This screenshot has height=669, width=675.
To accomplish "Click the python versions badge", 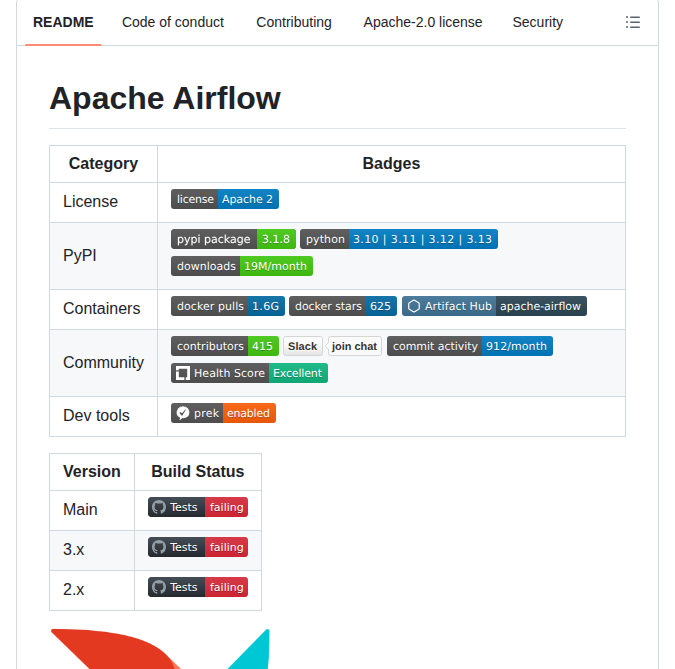I will [399, 239].
